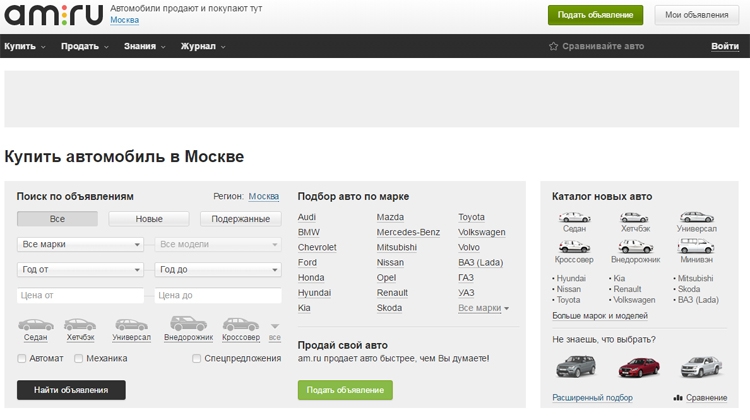
Task: Enable the Автомат checkbox
Action: 22,358
